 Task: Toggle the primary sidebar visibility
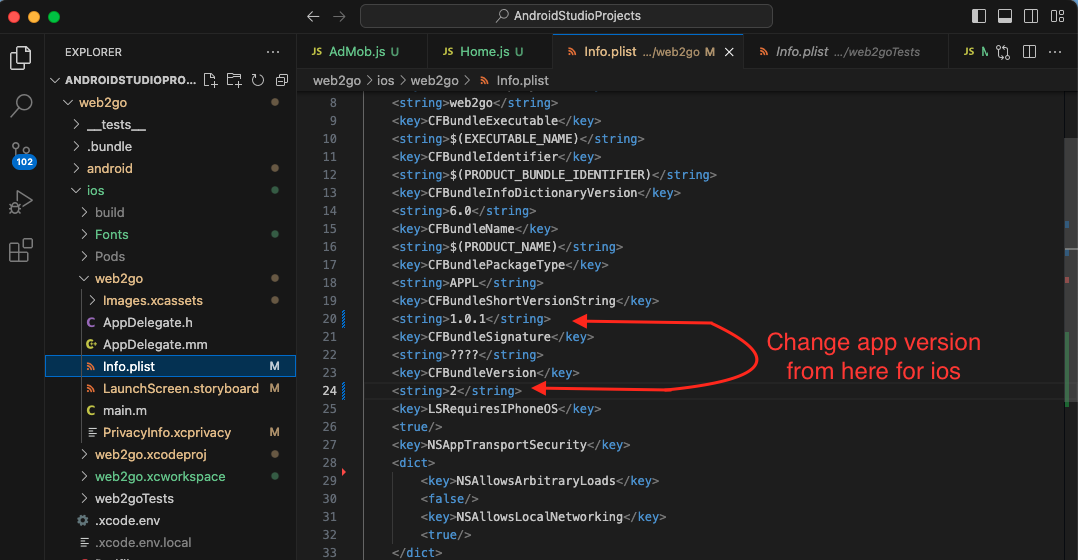click(x=978, y=16)
